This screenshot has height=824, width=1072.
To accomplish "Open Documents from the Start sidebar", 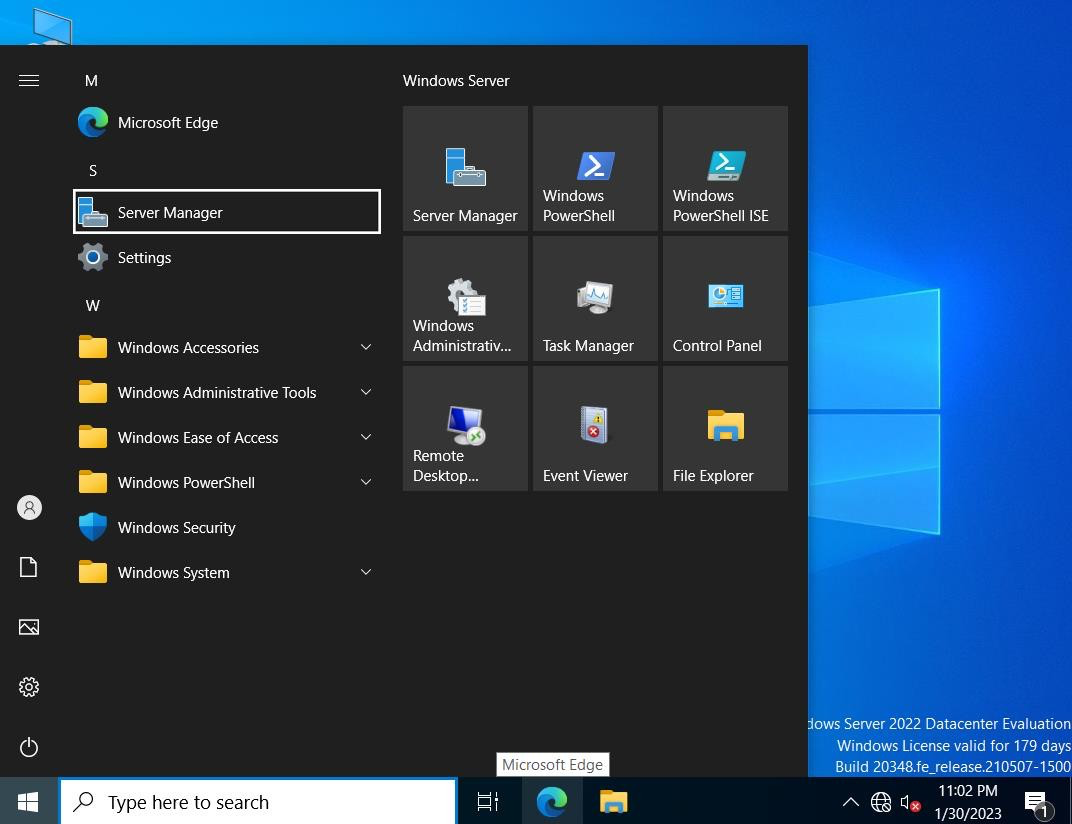I will [29, 567].
